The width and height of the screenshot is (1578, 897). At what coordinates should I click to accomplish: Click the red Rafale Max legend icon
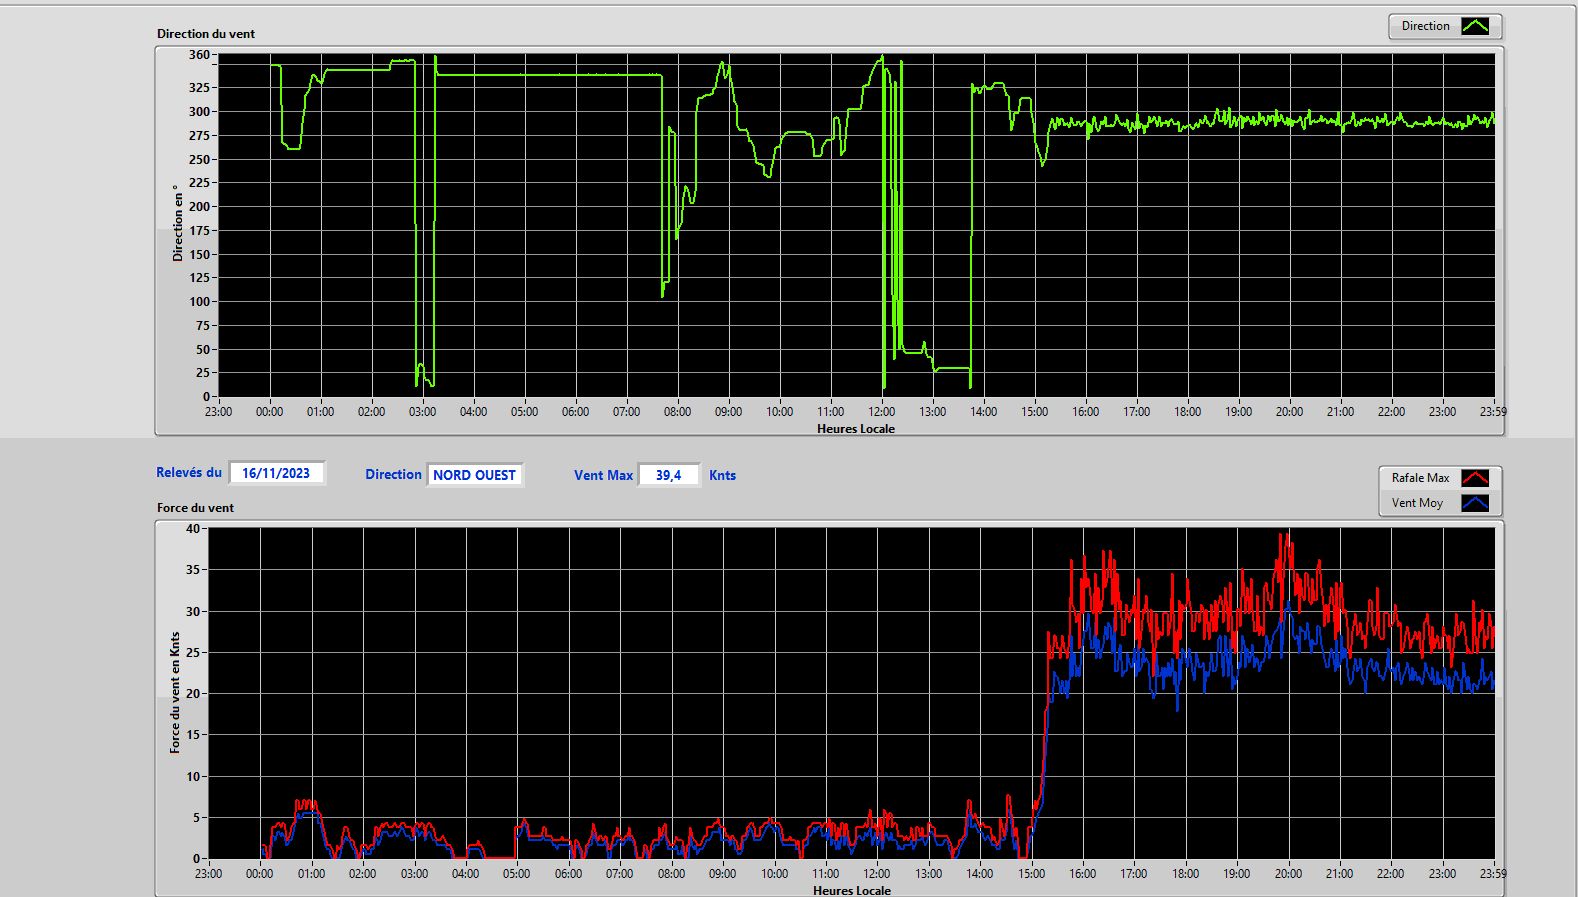(x=1475, y=478)
